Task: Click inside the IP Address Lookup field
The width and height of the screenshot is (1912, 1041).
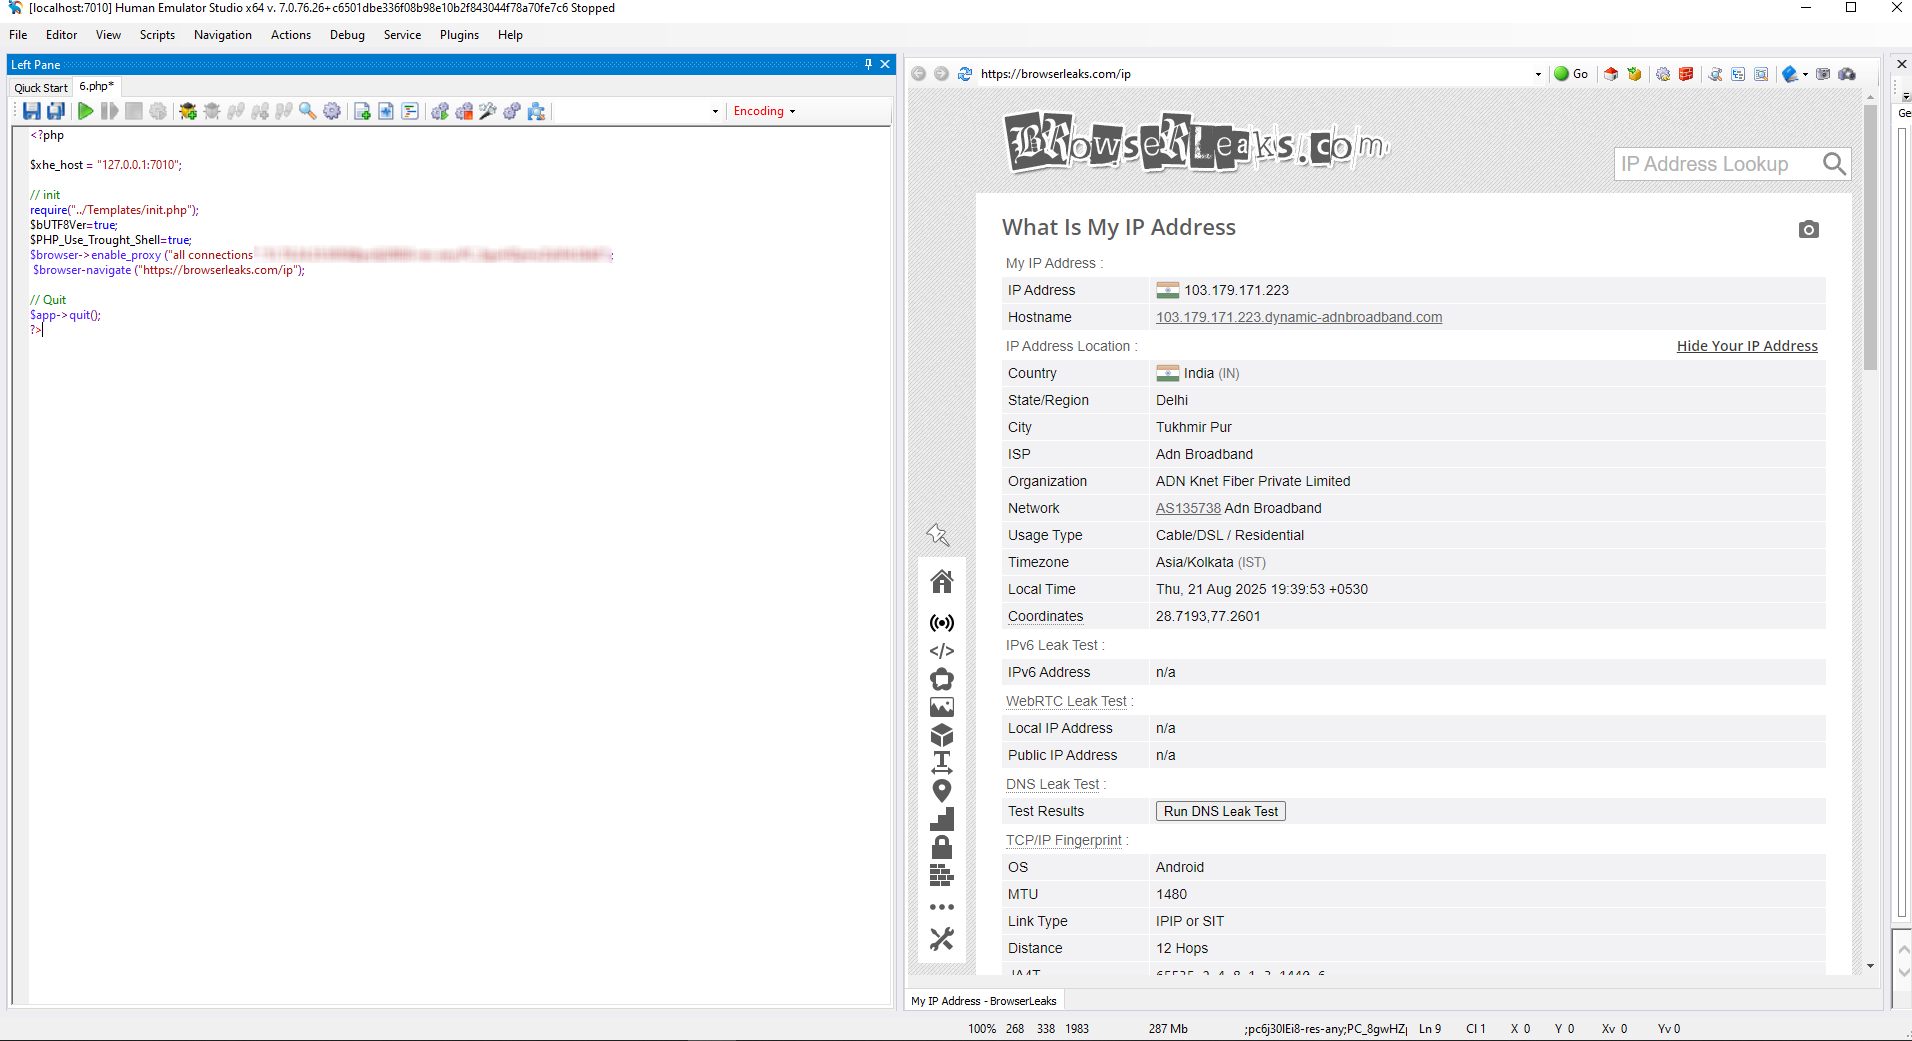Action: [1715, 164]
